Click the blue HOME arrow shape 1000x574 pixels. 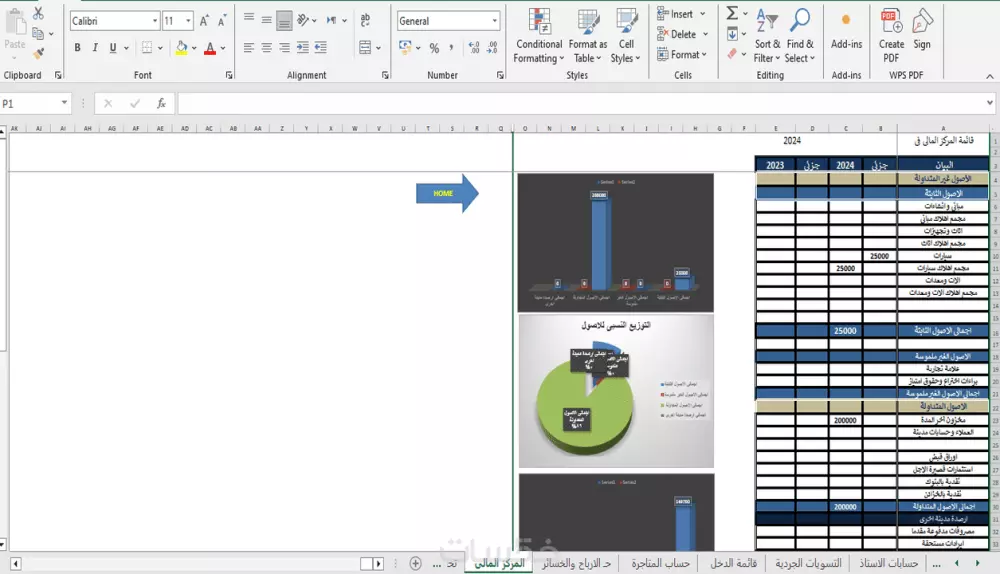coord(447,193)
